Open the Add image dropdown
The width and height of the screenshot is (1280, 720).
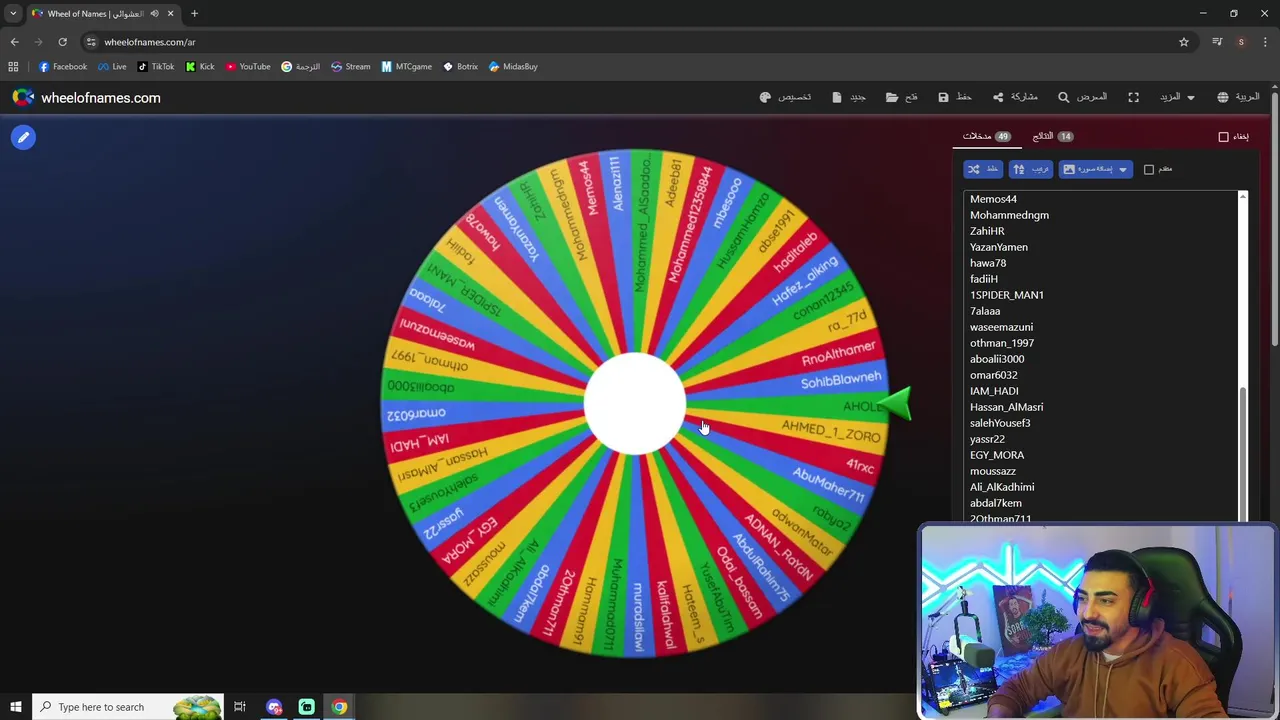point(1095,169)
